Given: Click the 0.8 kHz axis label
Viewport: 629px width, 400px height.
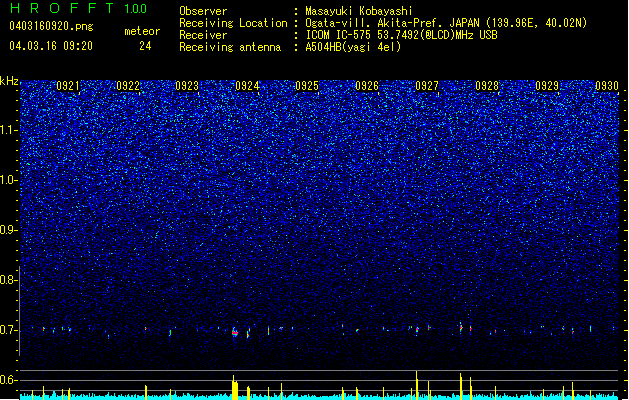Looking at the screenshot, I should [x=8, y=280].
